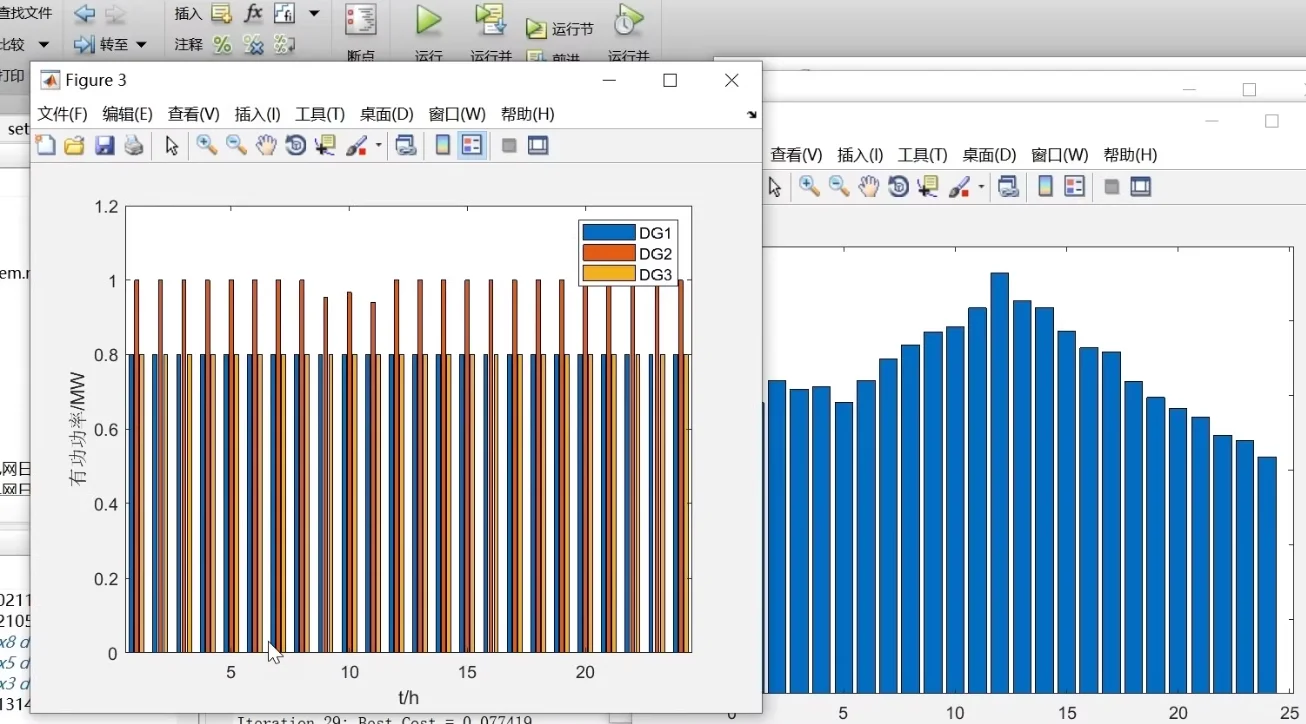Open 插入(I) menu in Figure 3

click(258, 114)
